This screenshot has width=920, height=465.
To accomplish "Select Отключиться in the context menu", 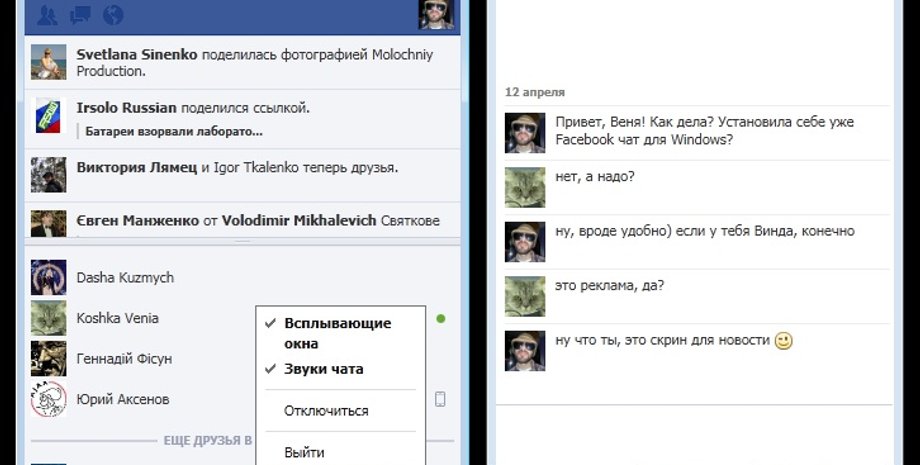I will click(x=326, y=411).
